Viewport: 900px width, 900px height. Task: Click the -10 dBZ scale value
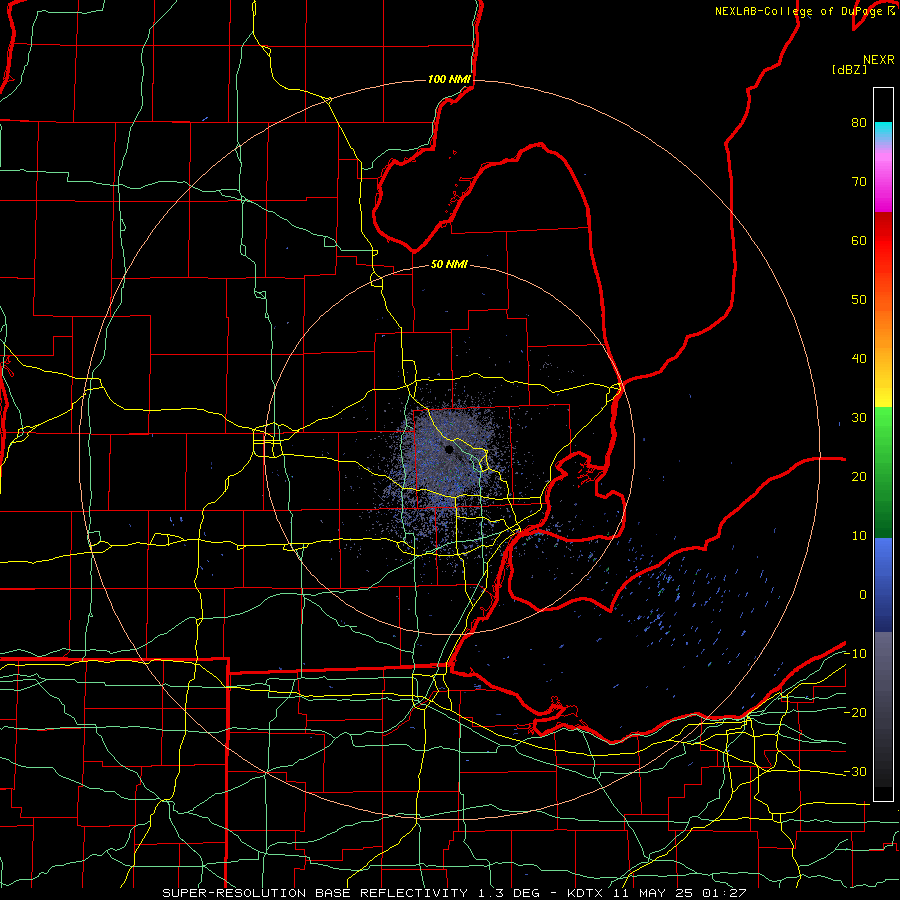coord(855,654)
